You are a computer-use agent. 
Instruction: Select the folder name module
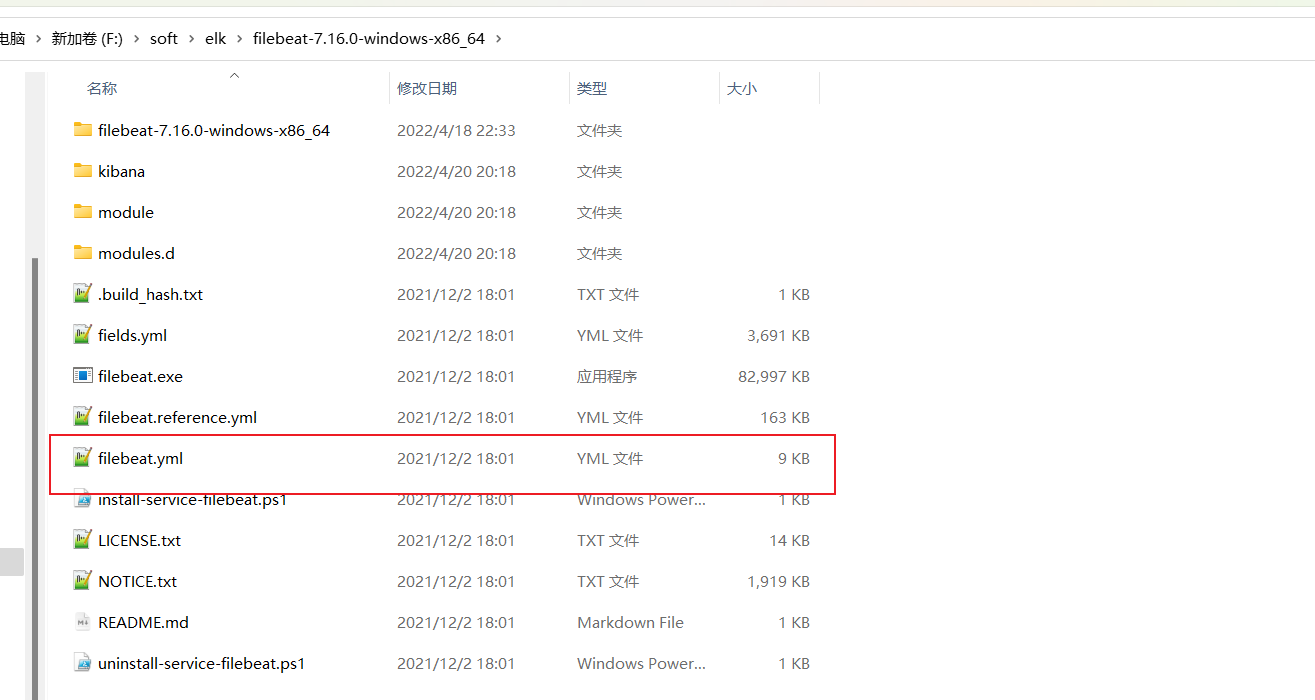point(126,212)
